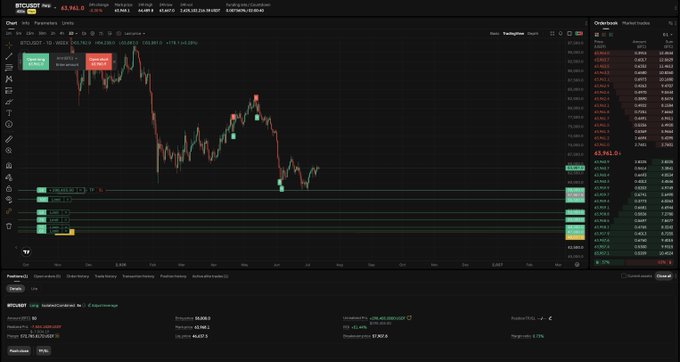Click the TradingView logo on chart
680x362 pixels.
26,251
